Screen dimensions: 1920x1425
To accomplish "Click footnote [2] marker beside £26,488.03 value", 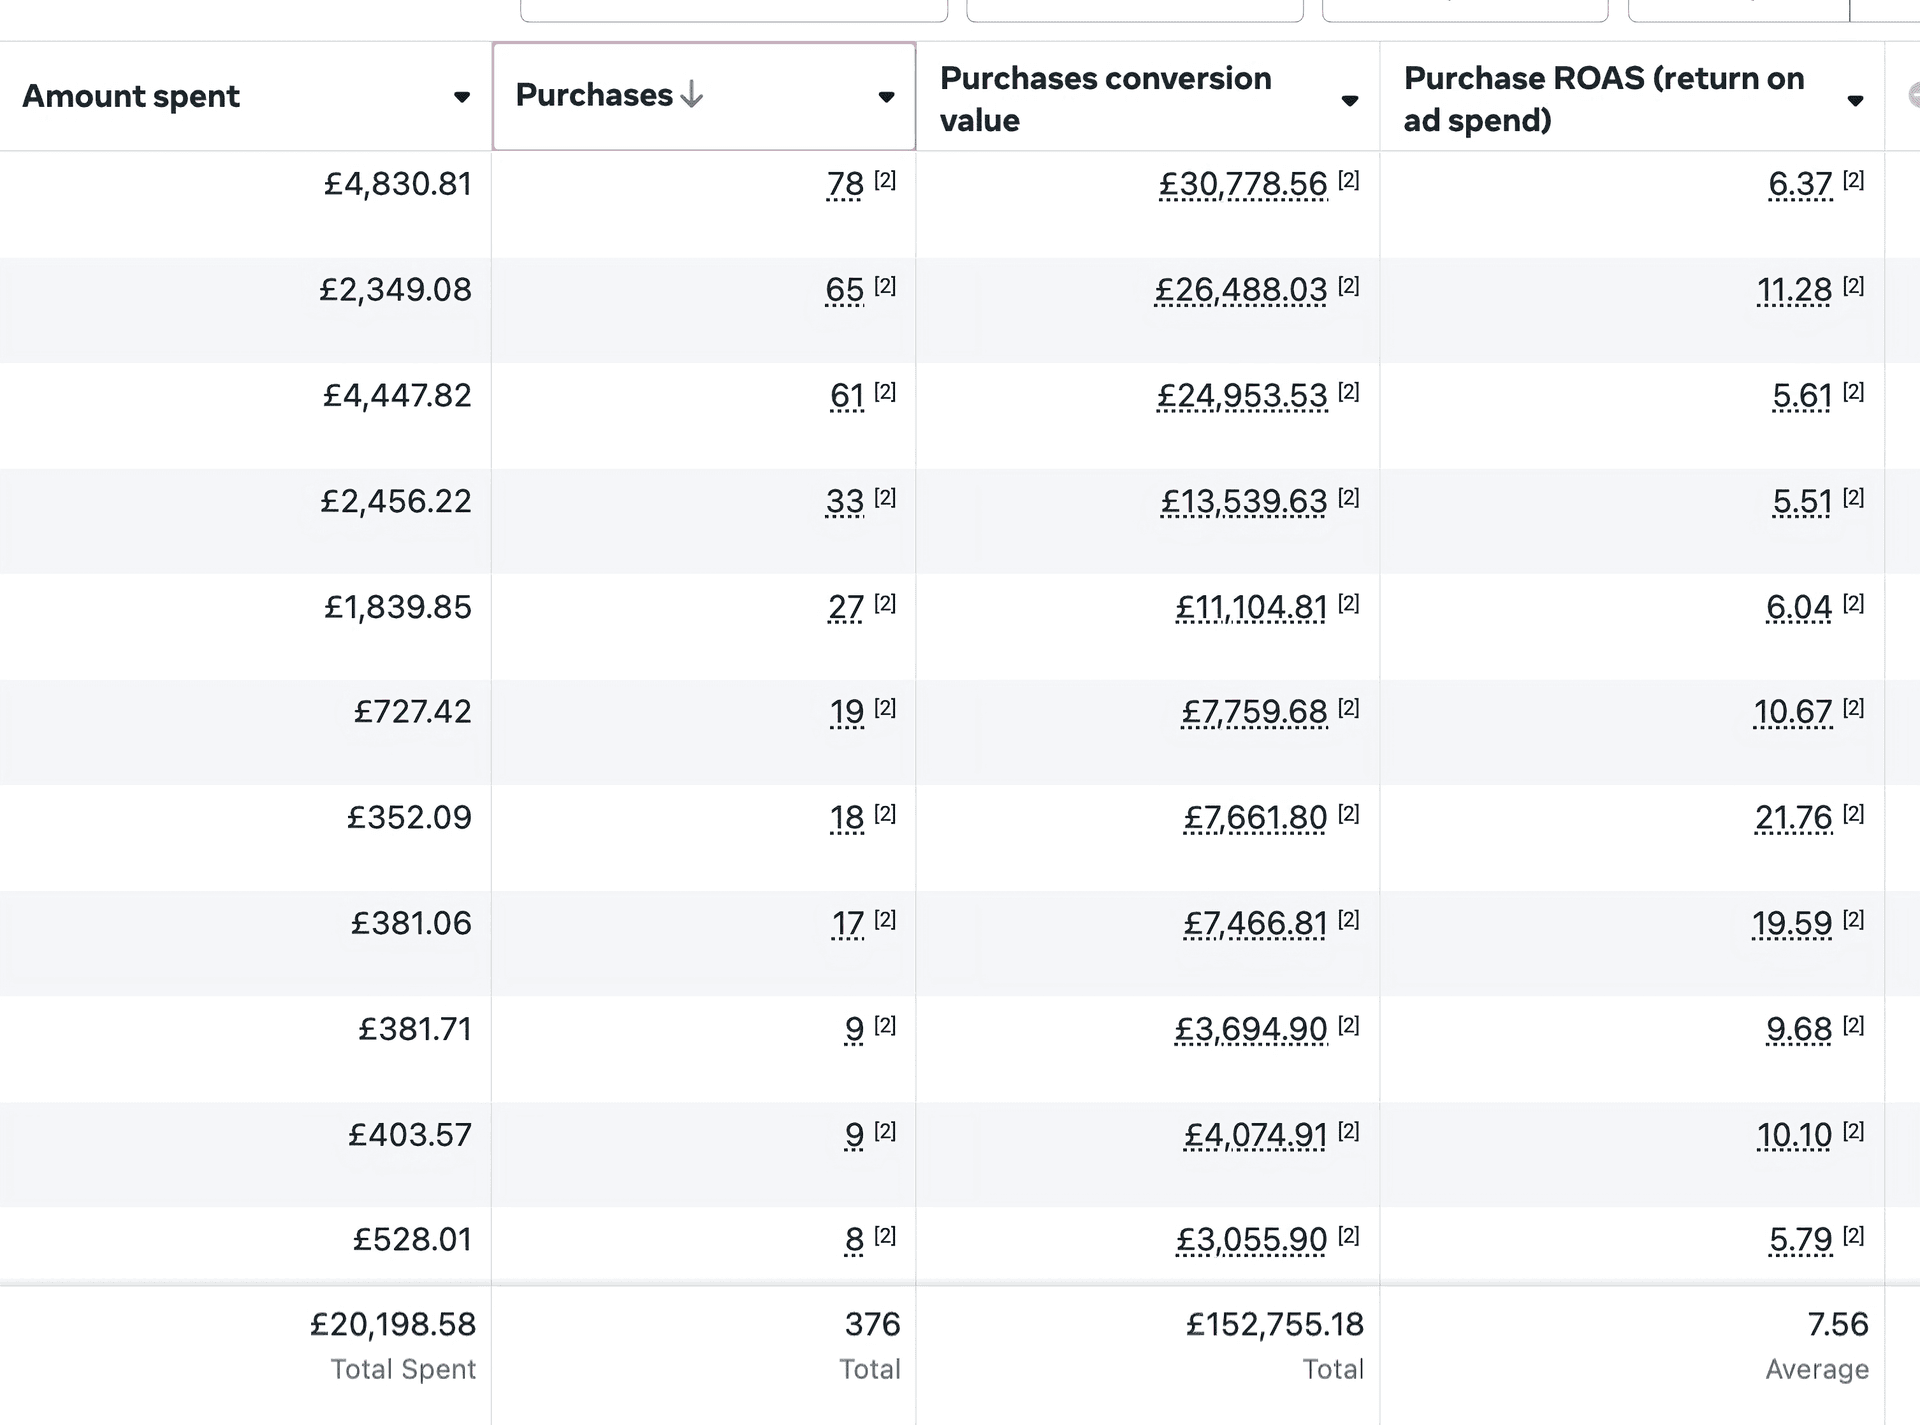I will point(1349,286).
